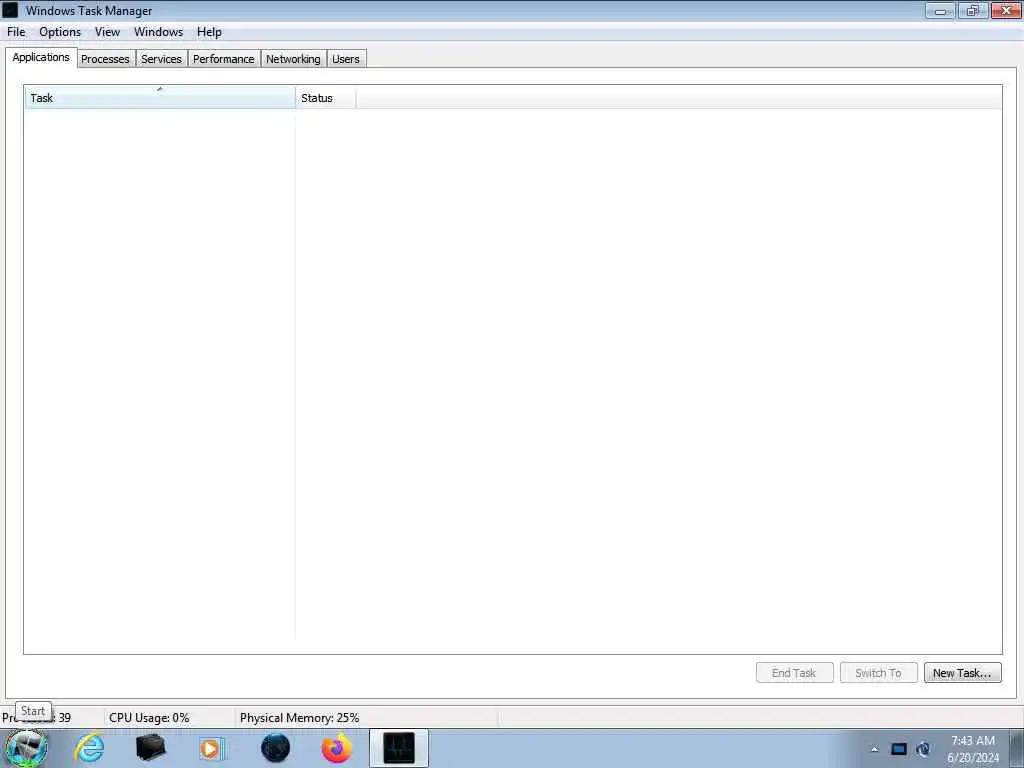The image size is (1024, 768).
Task: Open the black folder taskbar icon
Action: [x=150, y=748]
